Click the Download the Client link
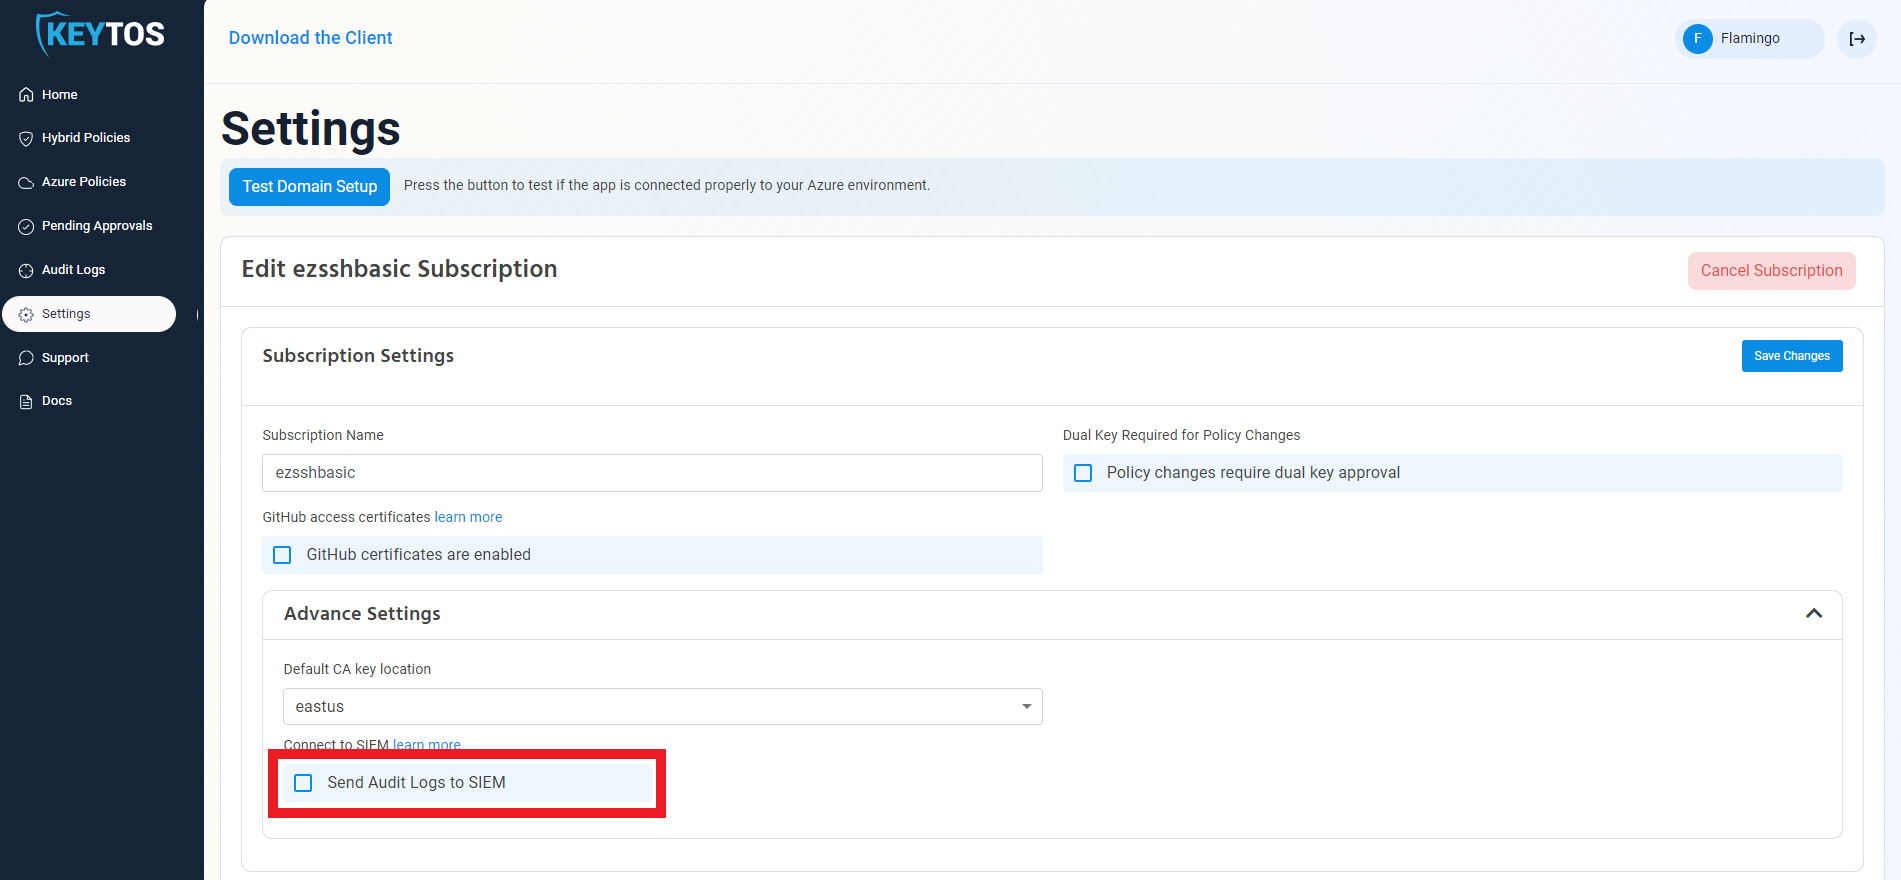 click(x=311, y=38)
